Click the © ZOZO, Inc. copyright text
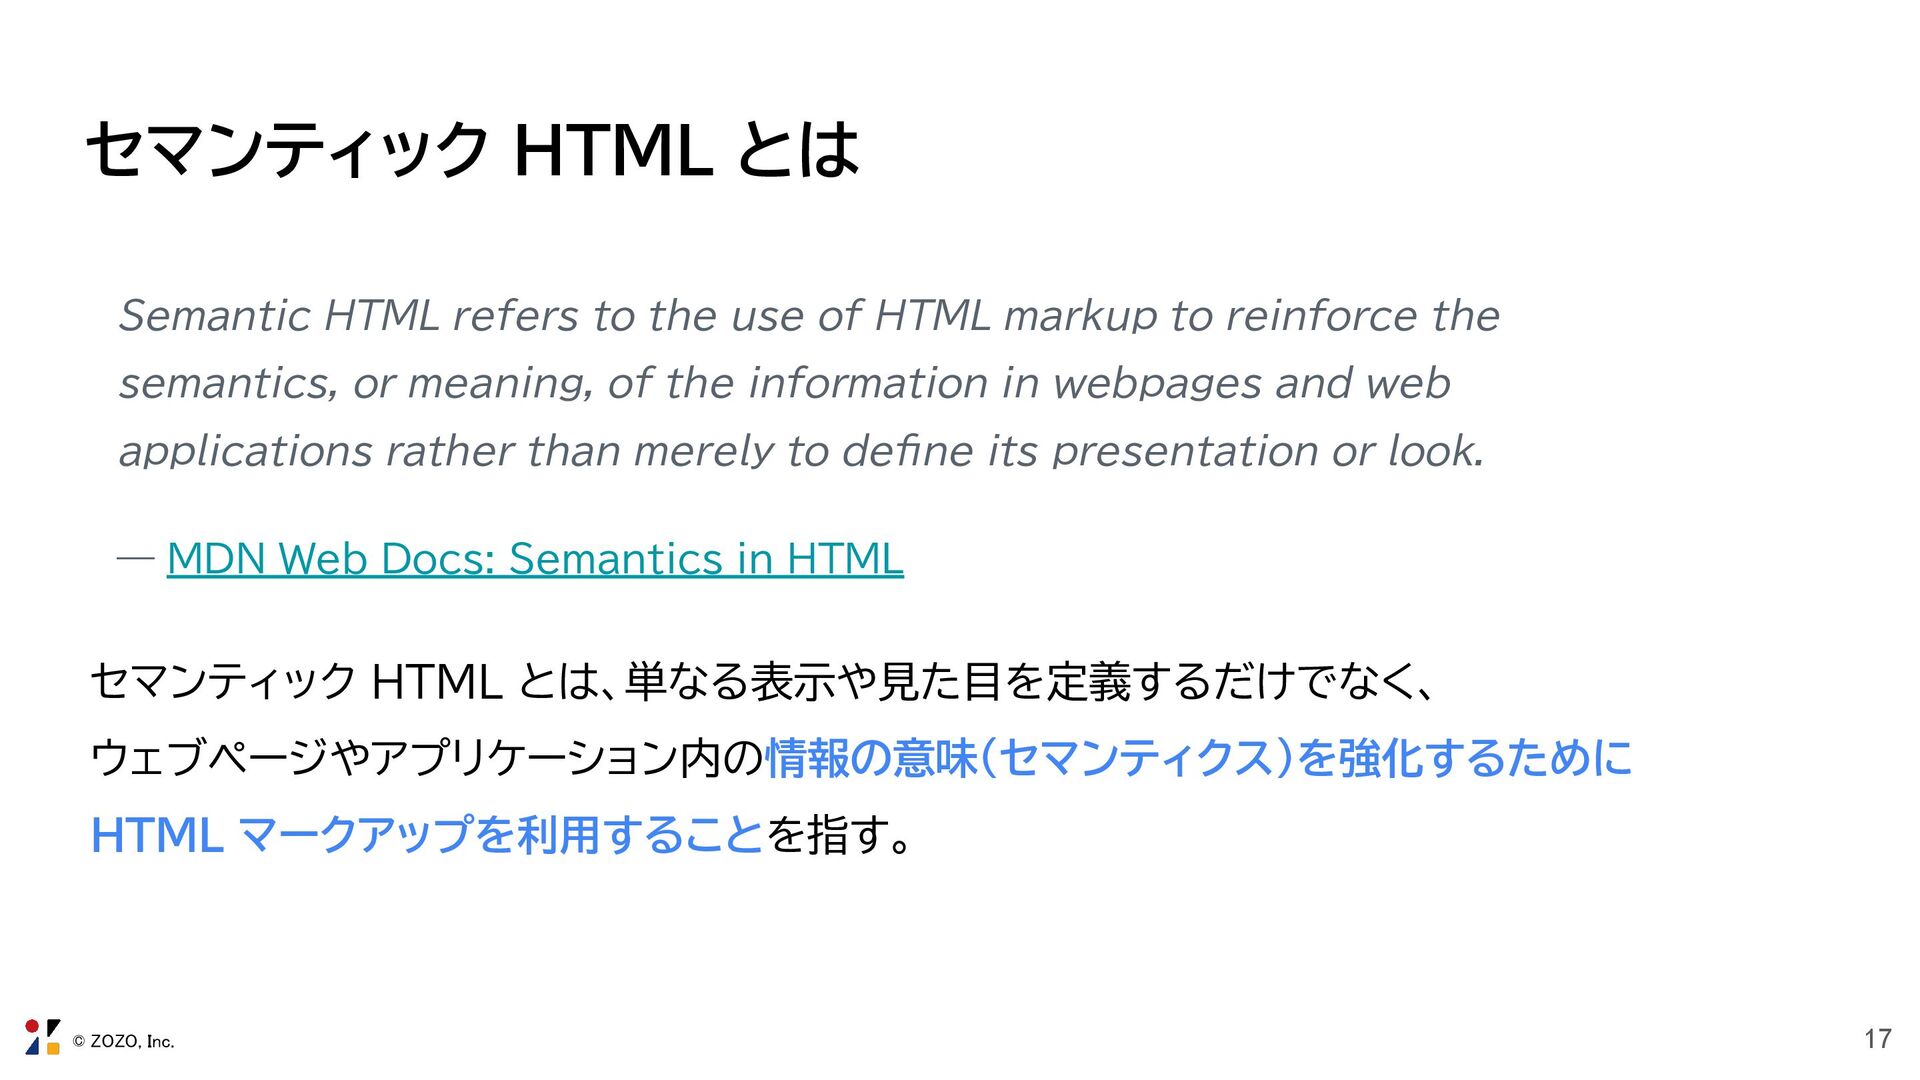This screenshot has height=1080, width=1920. tap(124, 1042)
